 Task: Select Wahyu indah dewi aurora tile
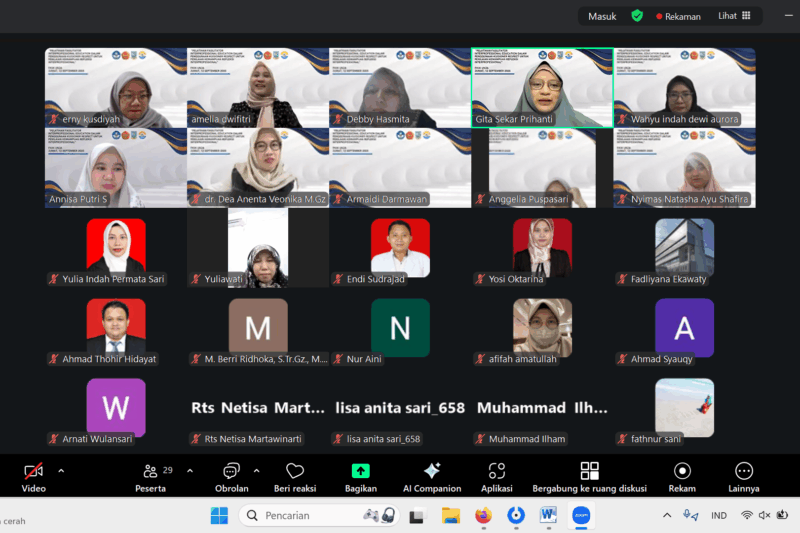coord(685,88)
